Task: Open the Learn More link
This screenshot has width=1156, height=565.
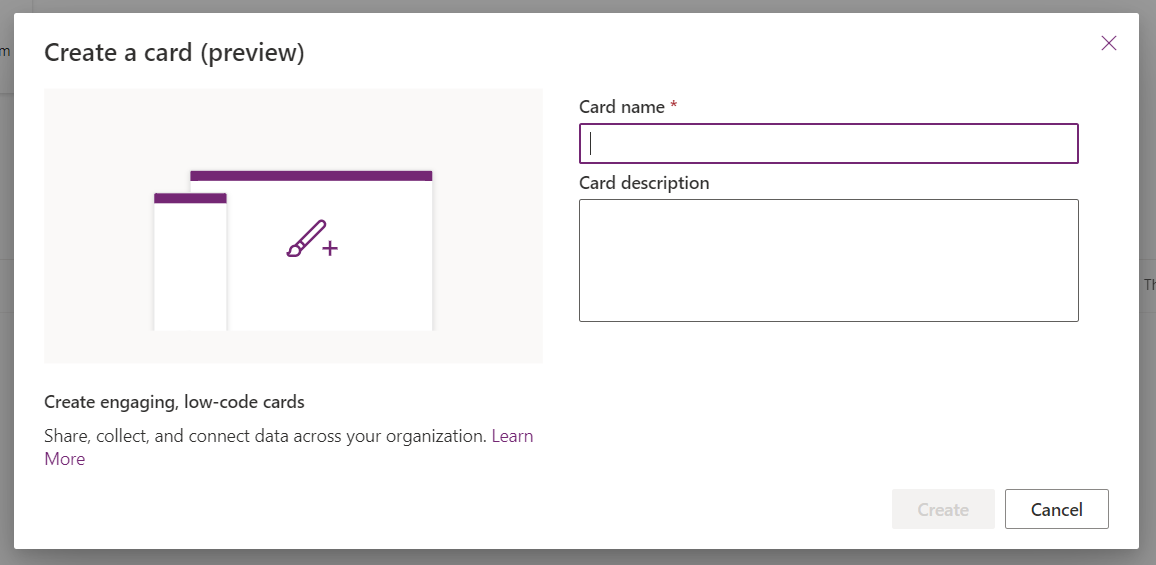Action: (512, 437)
